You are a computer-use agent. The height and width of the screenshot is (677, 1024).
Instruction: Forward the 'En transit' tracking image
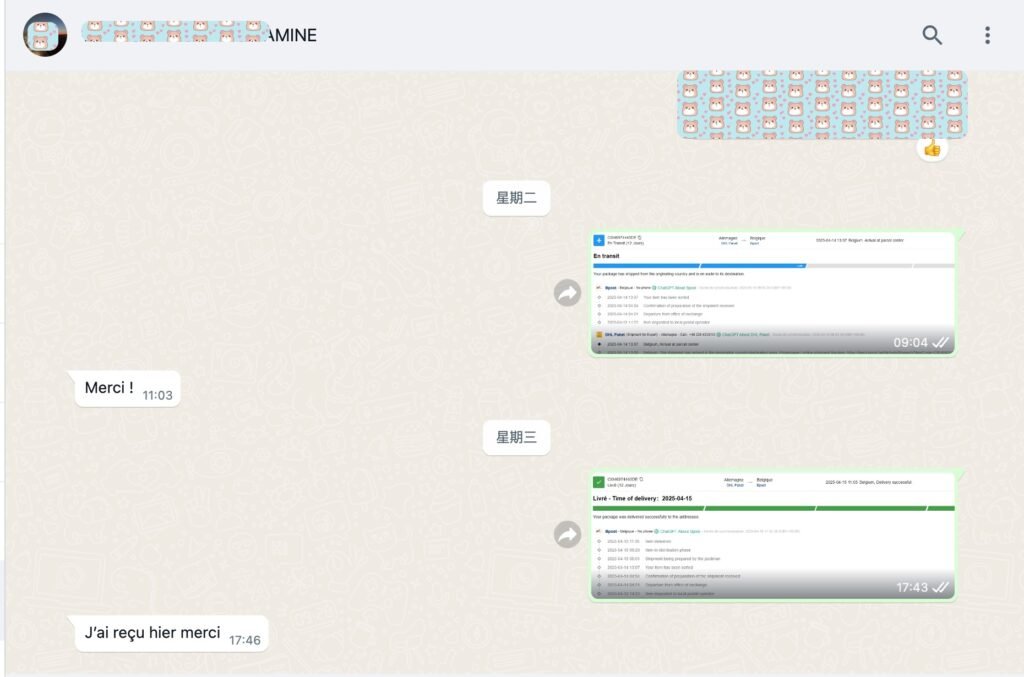pos(568,293)
